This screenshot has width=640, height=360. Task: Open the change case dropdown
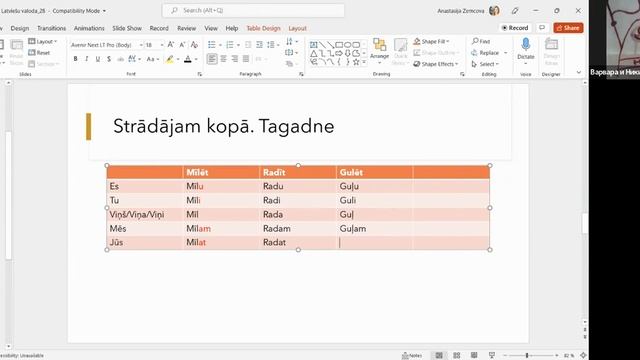[153, 59]
